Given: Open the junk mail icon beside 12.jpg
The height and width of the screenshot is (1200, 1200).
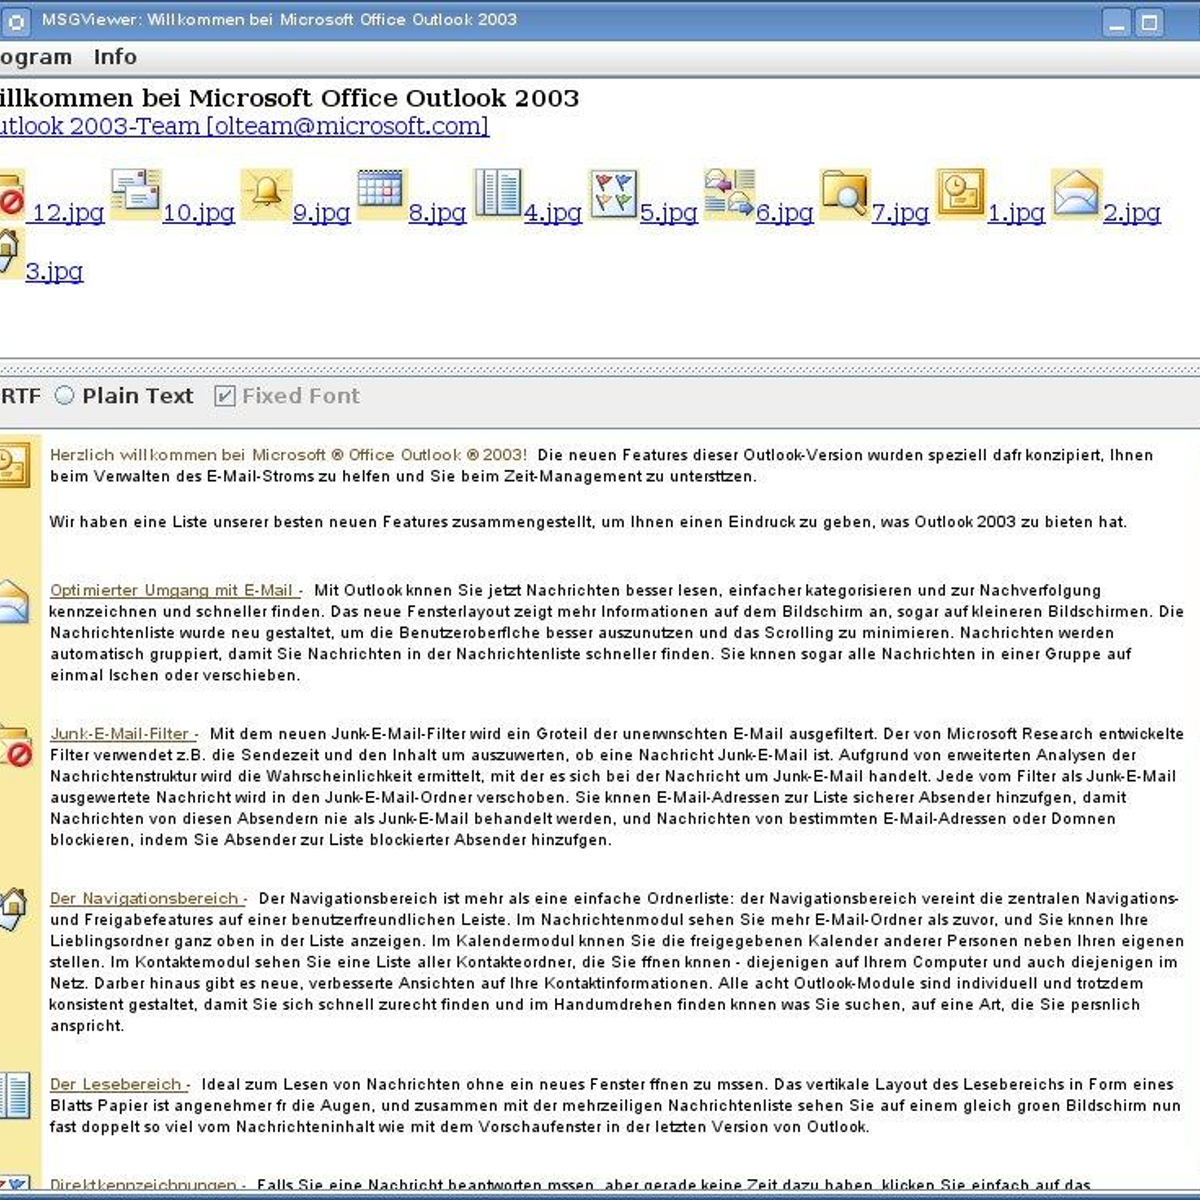Looking at the screenshot, I should click(11, 196).
